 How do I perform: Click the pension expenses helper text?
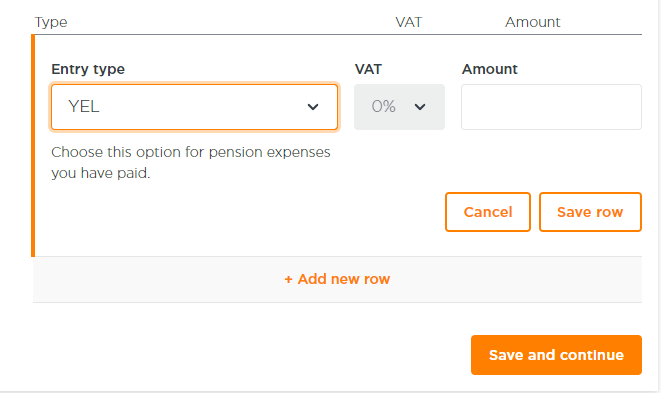pyautogui.click(x=191, y=162)
